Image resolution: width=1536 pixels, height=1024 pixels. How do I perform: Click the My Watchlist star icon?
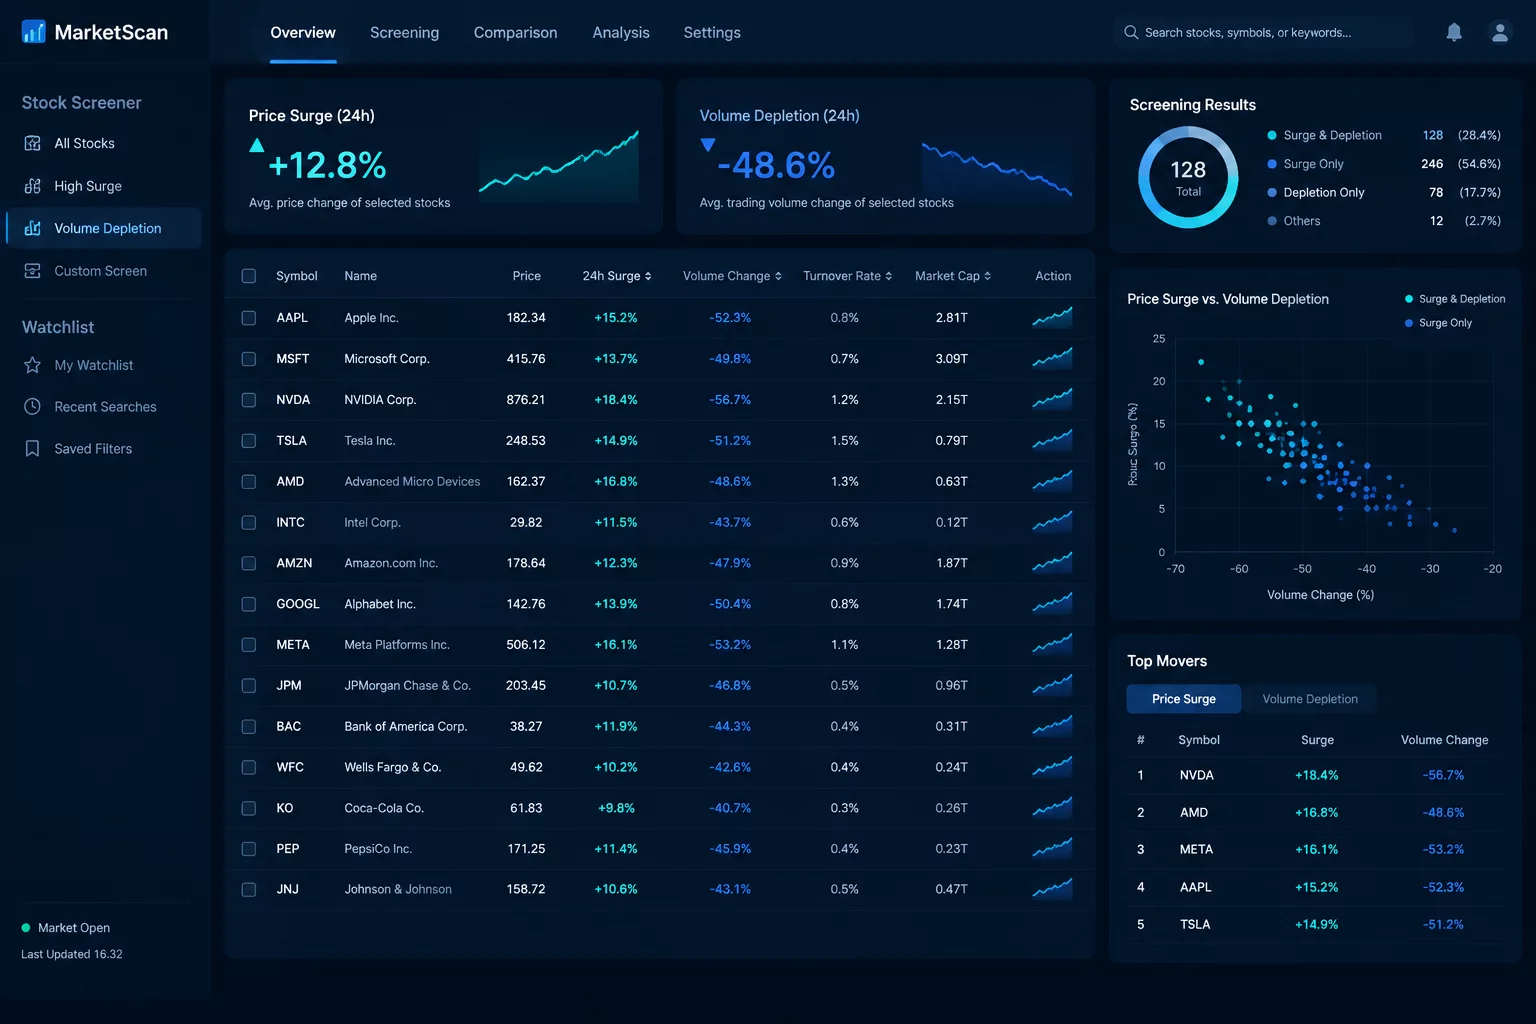point(33,365)
